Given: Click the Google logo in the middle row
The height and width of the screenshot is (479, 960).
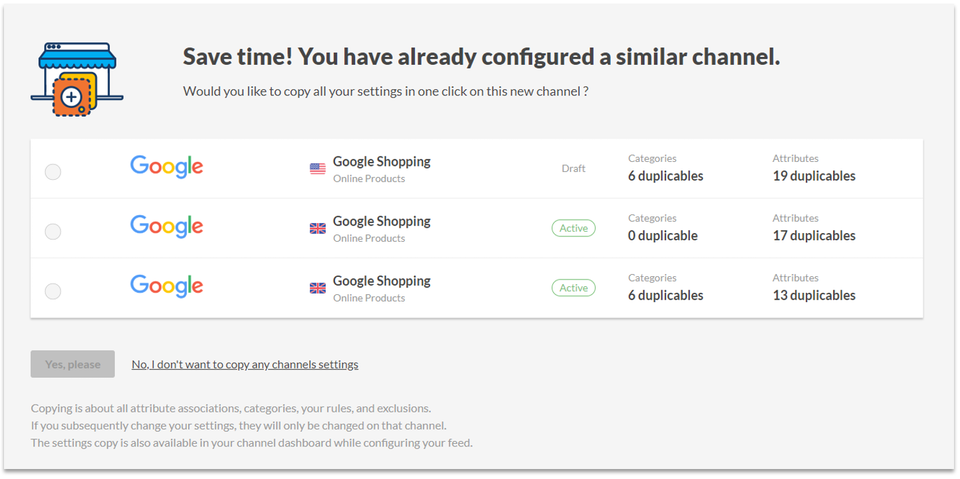Looking at the screenshot, I should click(x=167, y=227).
